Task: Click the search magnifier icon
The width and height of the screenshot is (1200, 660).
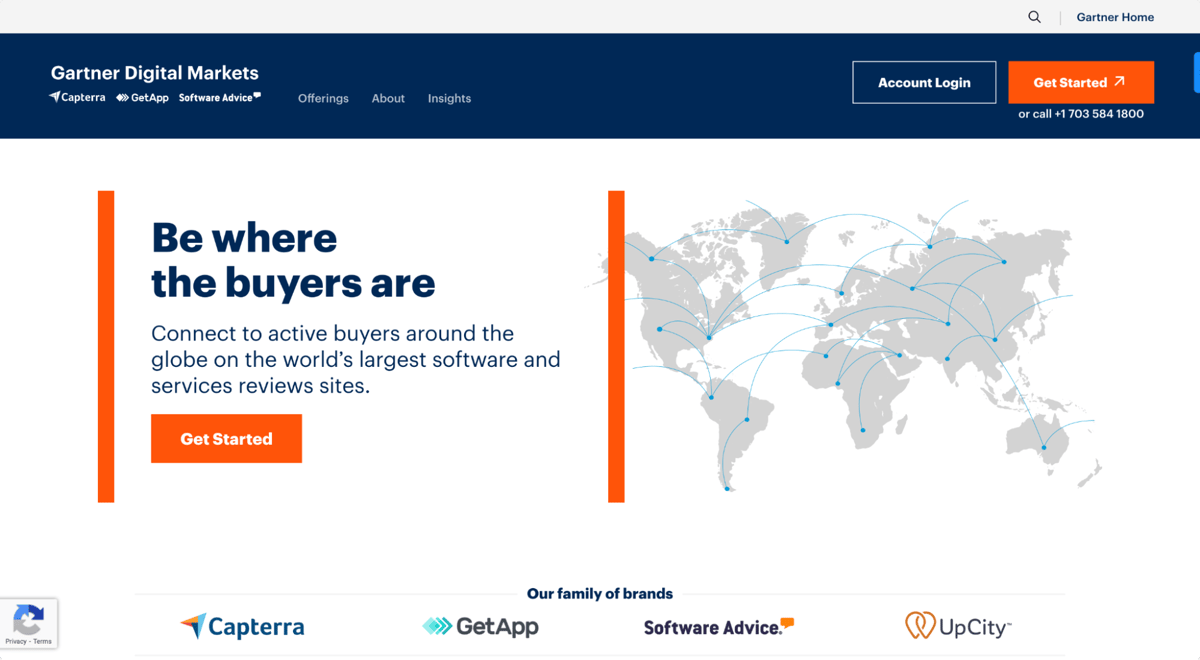Action: click(1034, 17)
